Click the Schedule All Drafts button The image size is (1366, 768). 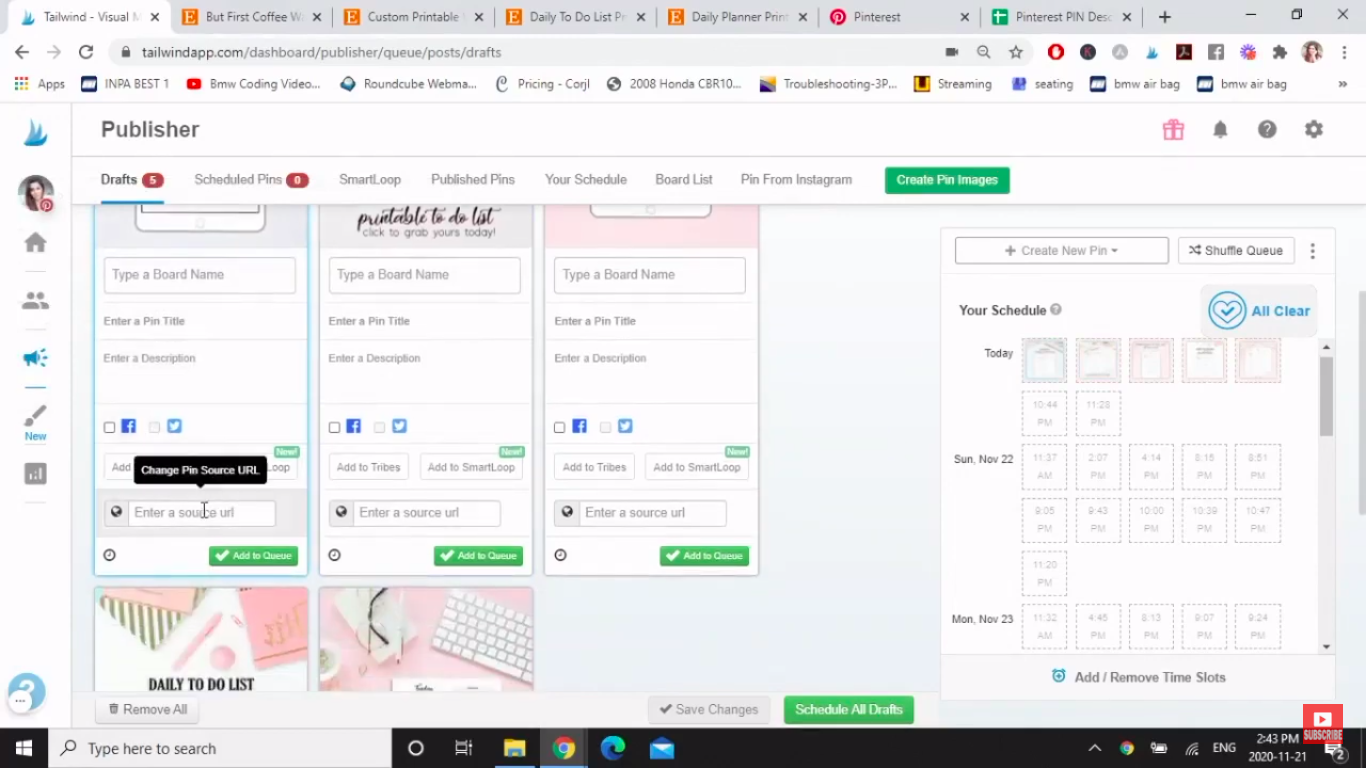pyautogui.click(x=849, y=710)
